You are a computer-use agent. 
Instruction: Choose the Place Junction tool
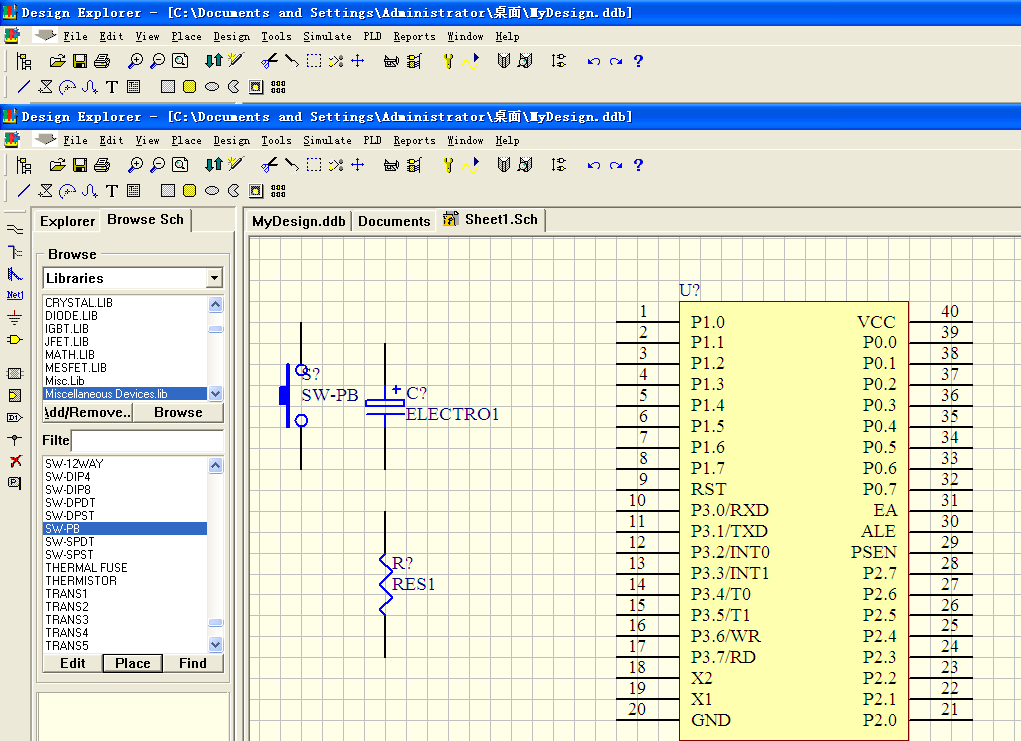click(14, 439)
